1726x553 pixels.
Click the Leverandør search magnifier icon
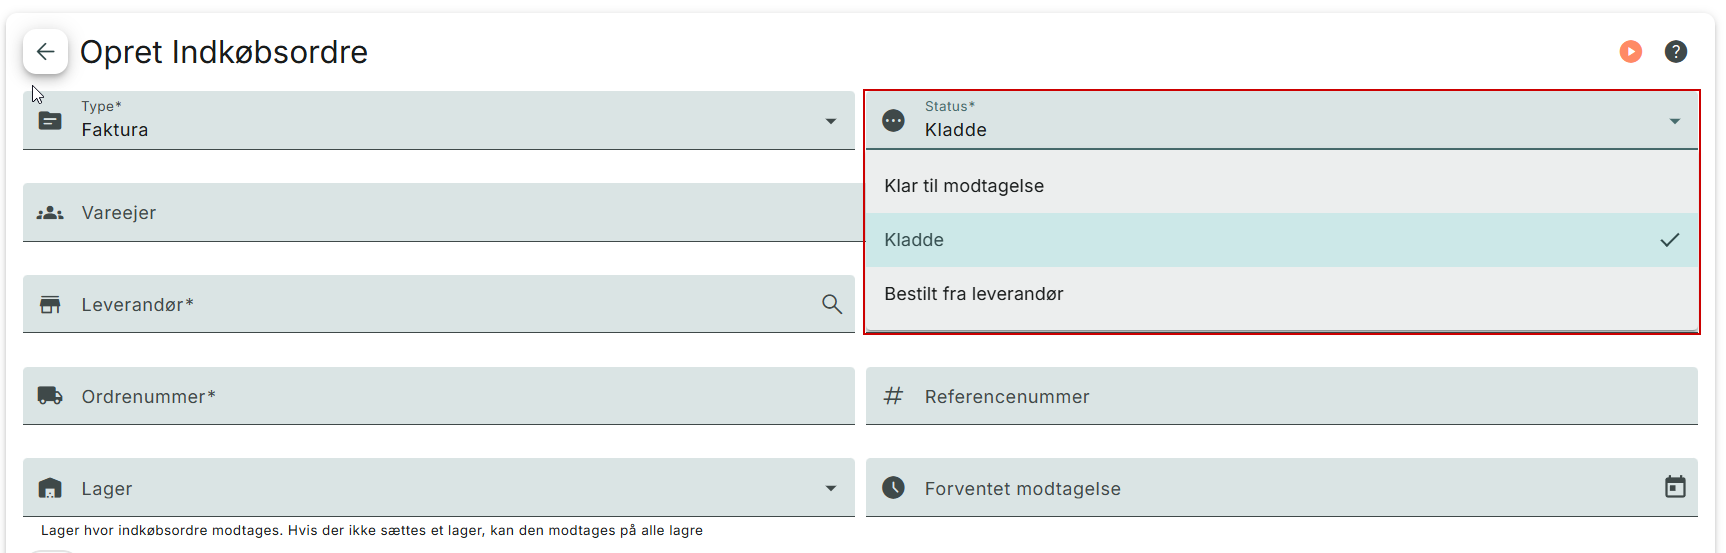[x=831, y=304]
